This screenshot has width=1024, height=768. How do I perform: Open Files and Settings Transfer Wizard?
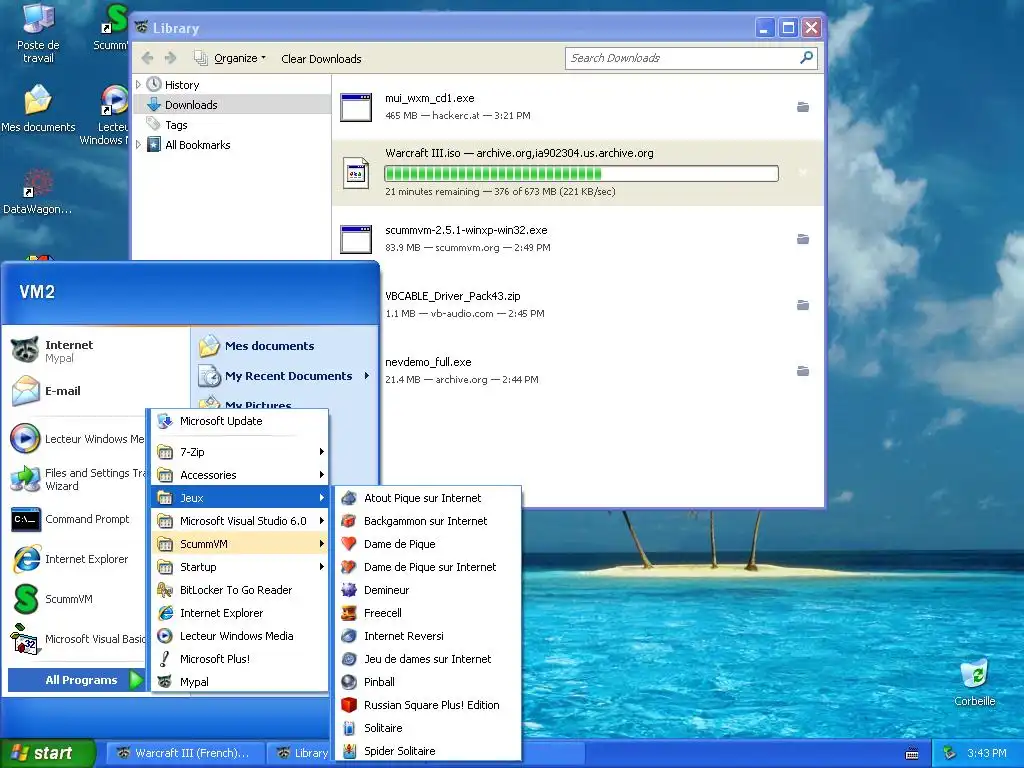77,479
